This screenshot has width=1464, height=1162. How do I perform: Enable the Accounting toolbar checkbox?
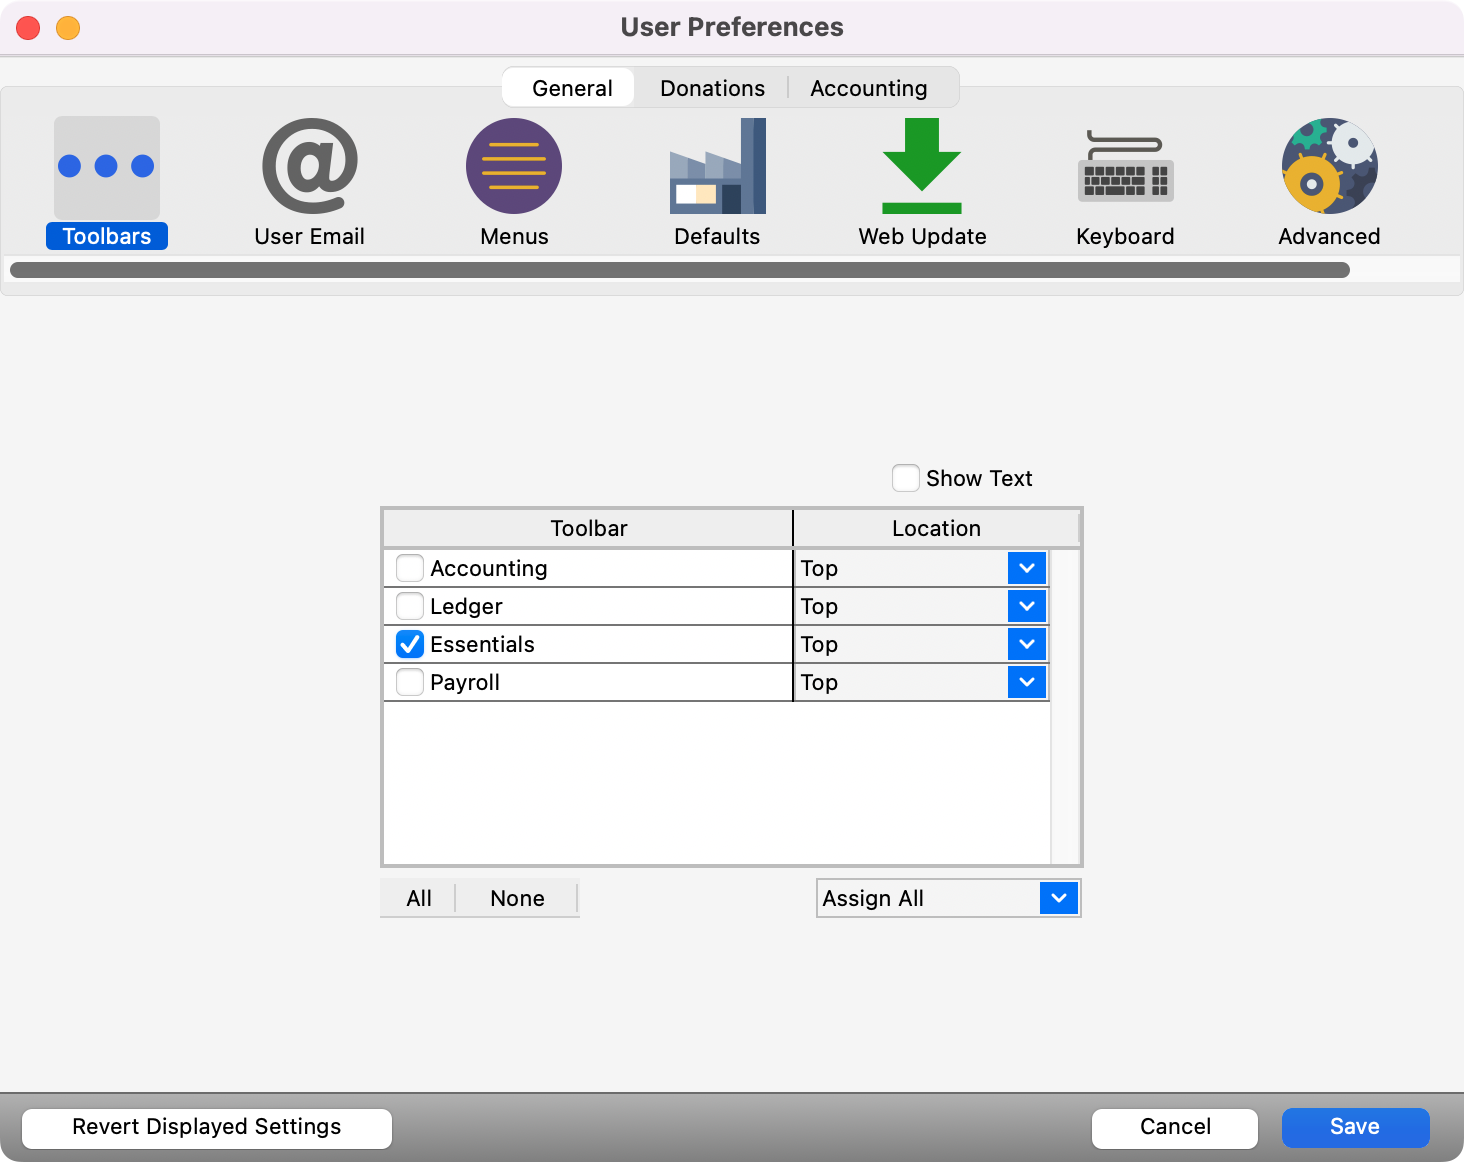[x=410, y=568]
